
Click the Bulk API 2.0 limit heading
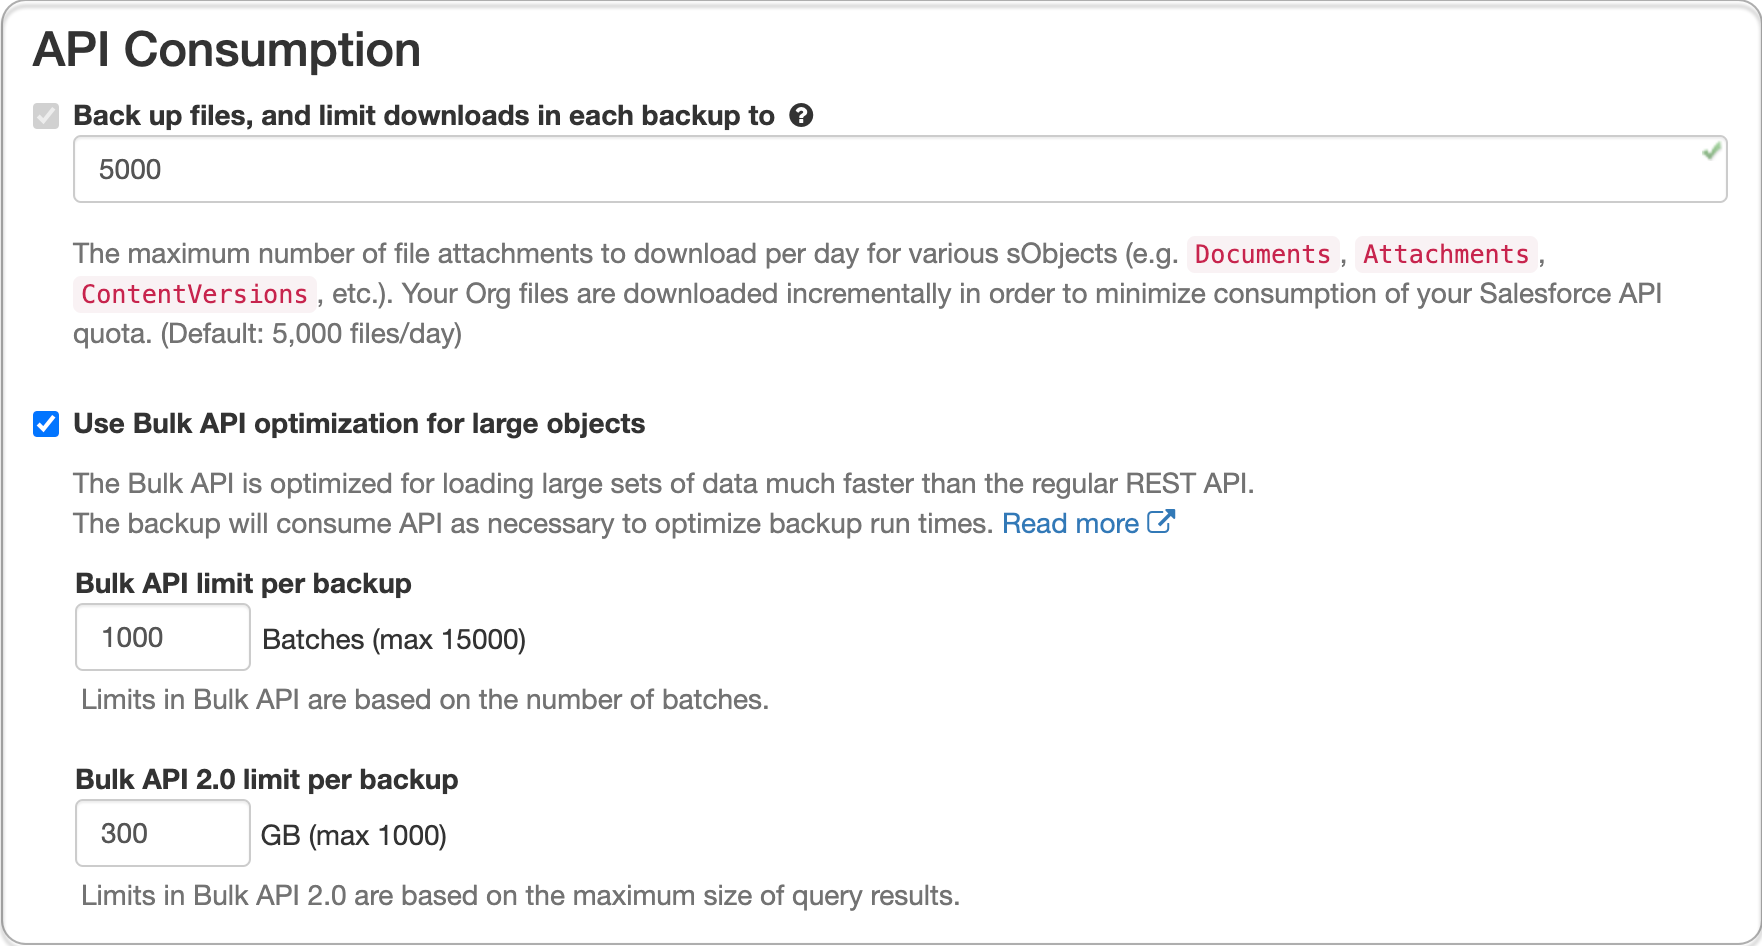point(267,779)
